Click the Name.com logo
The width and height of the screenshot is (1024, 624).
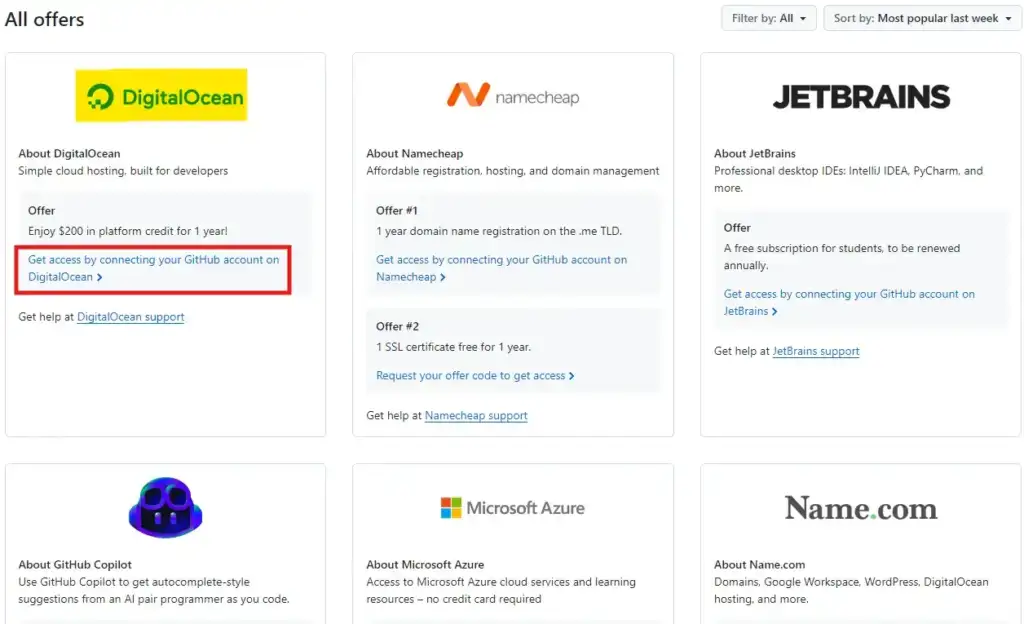pyautogui.click(x=861, y=508)
